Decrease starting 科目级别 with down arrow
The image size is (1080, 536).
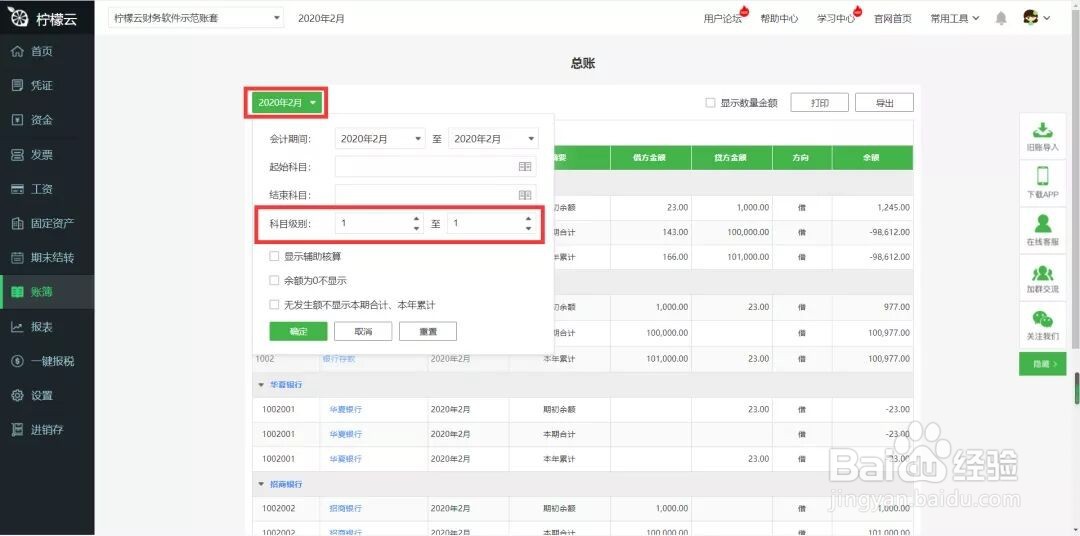(416, 228)
